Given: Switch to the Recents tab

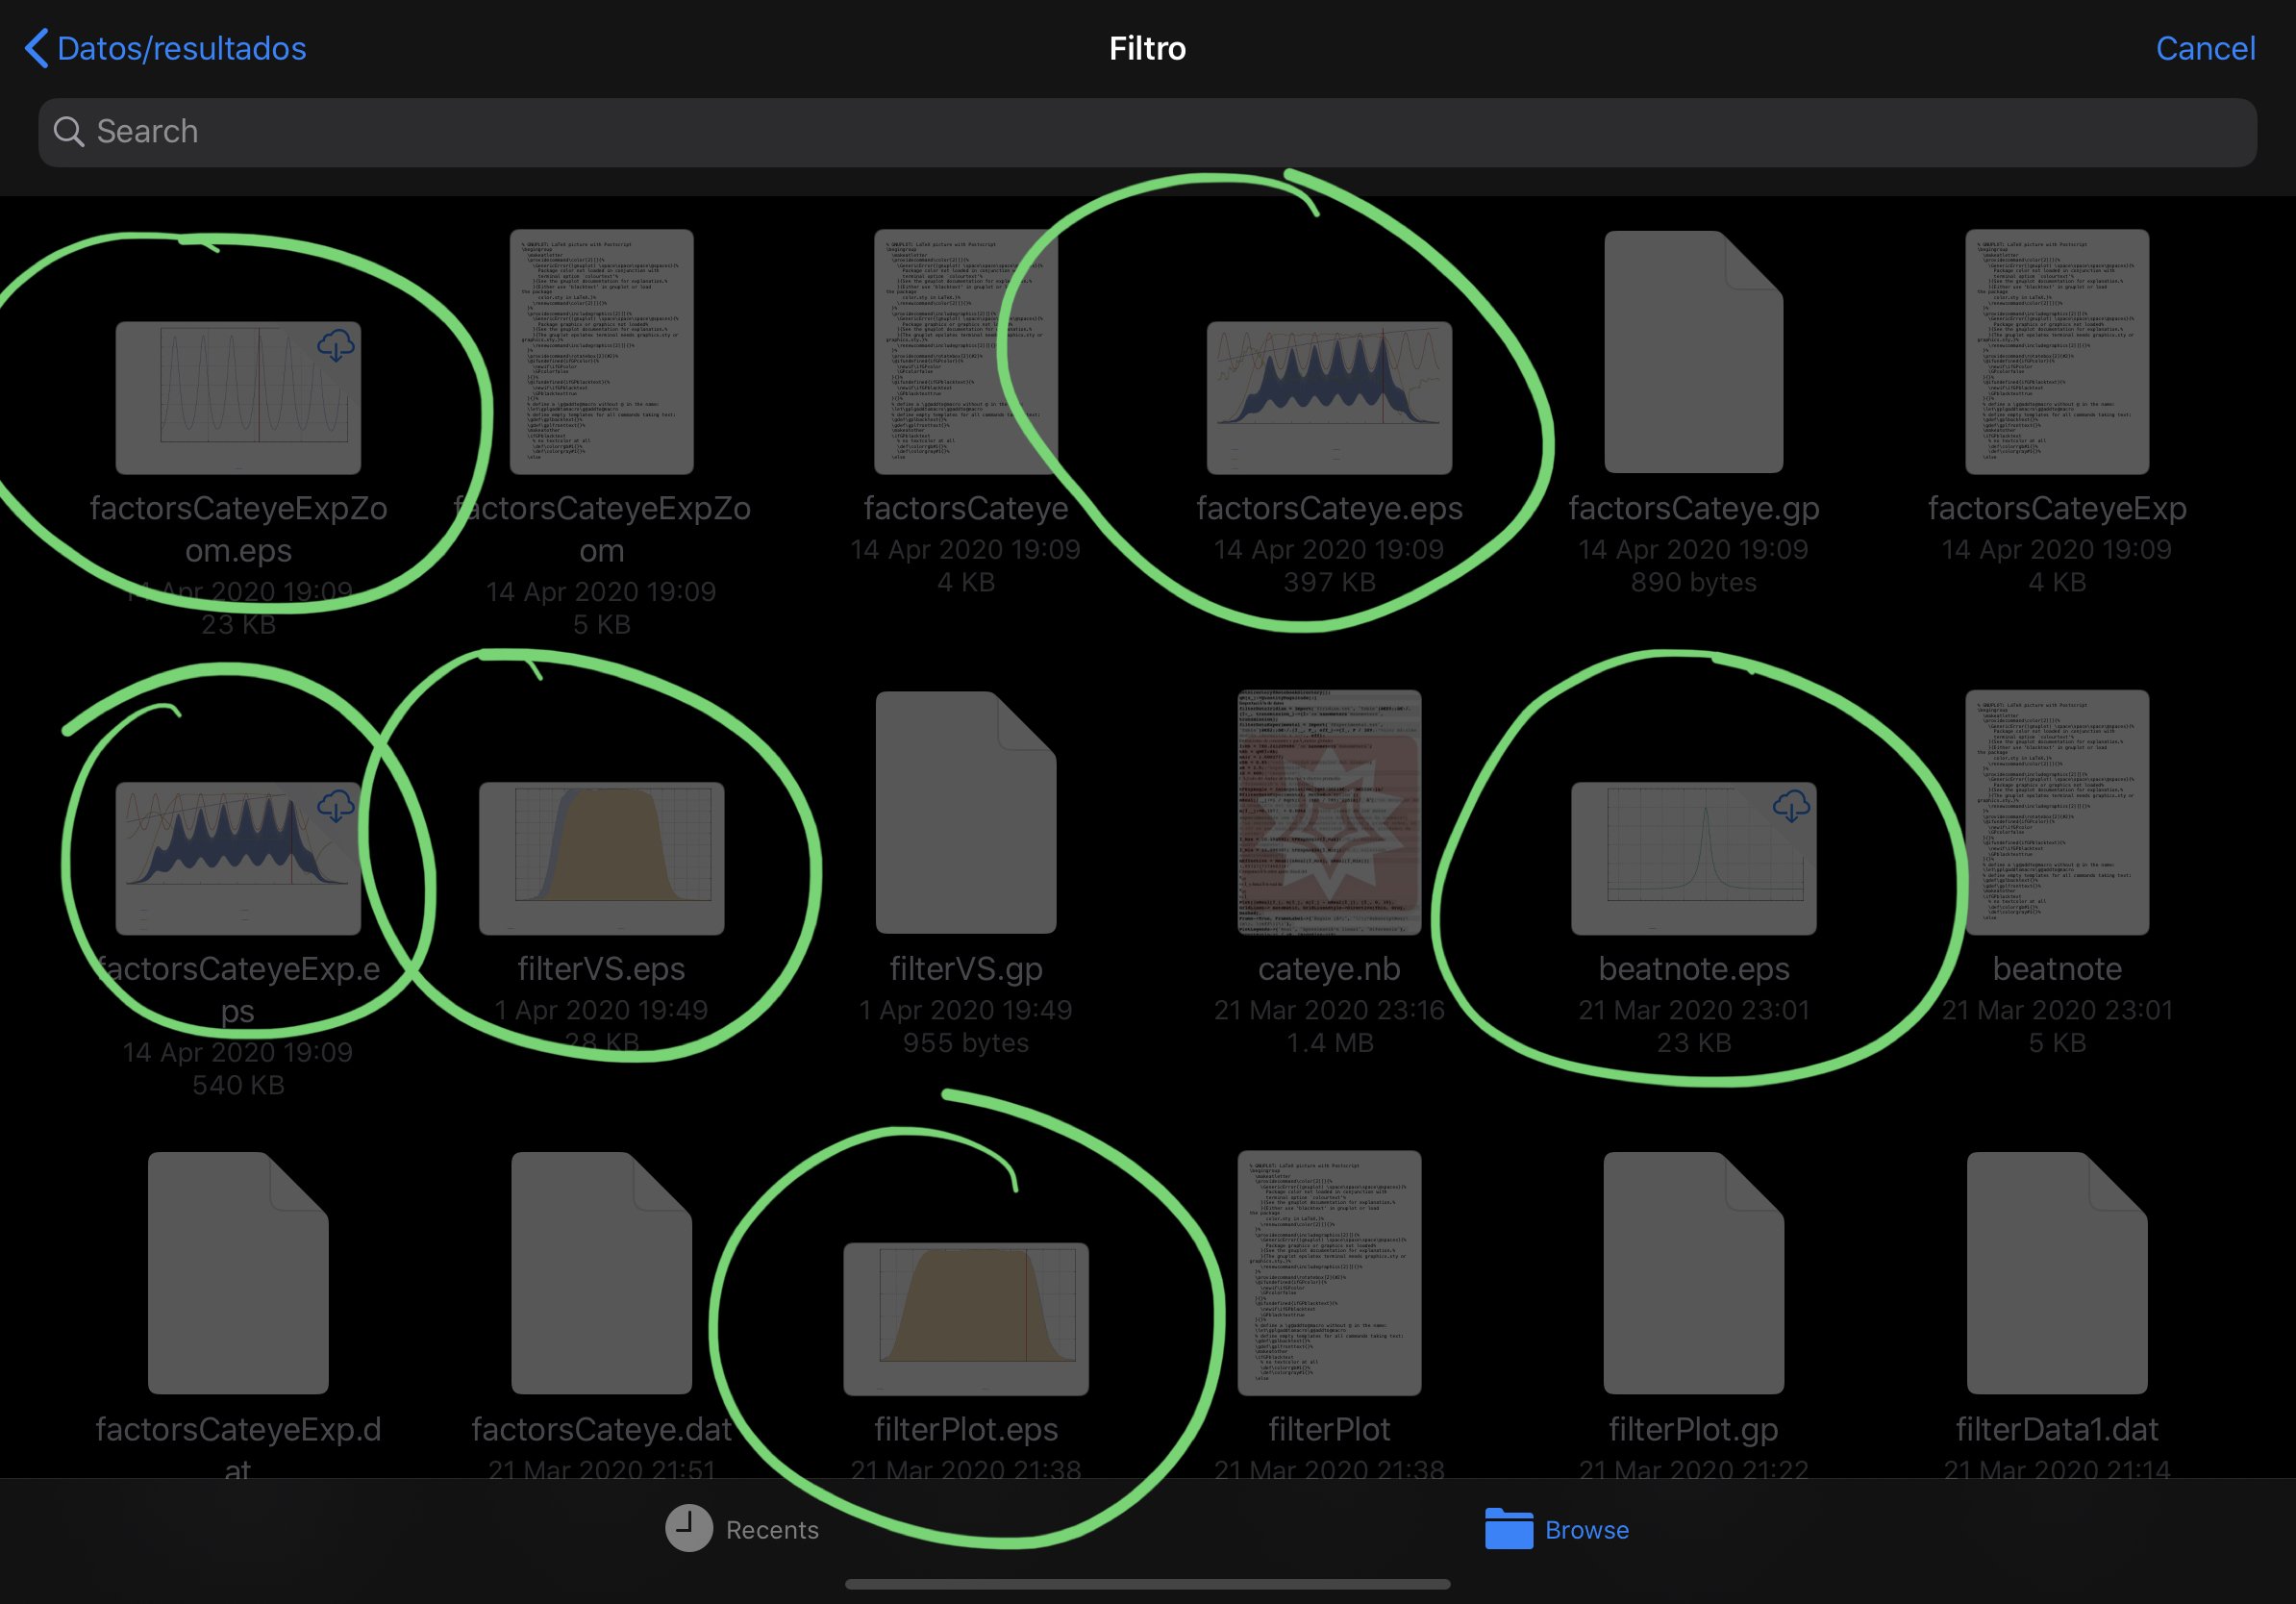Looking at the screenshot, I should click(x=746, y=1529).
